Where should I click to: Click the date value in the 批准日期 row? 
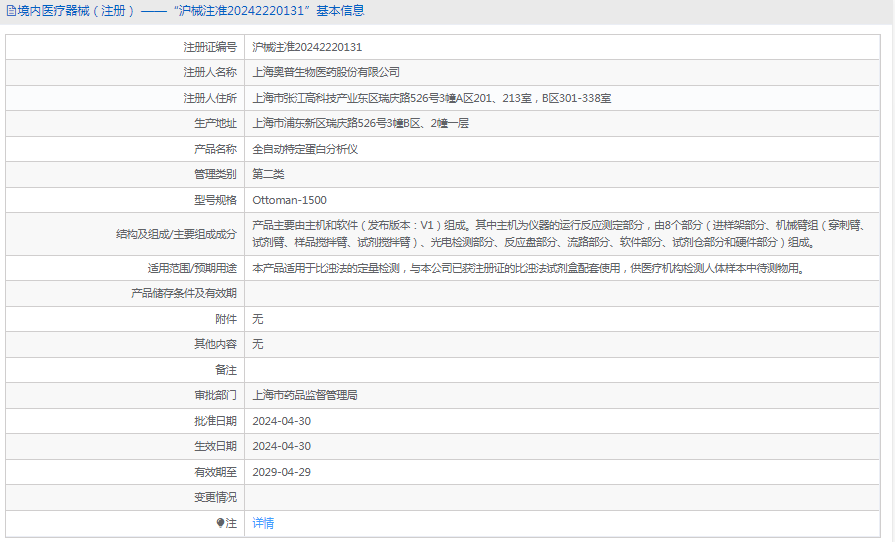[x=281, y=421]
